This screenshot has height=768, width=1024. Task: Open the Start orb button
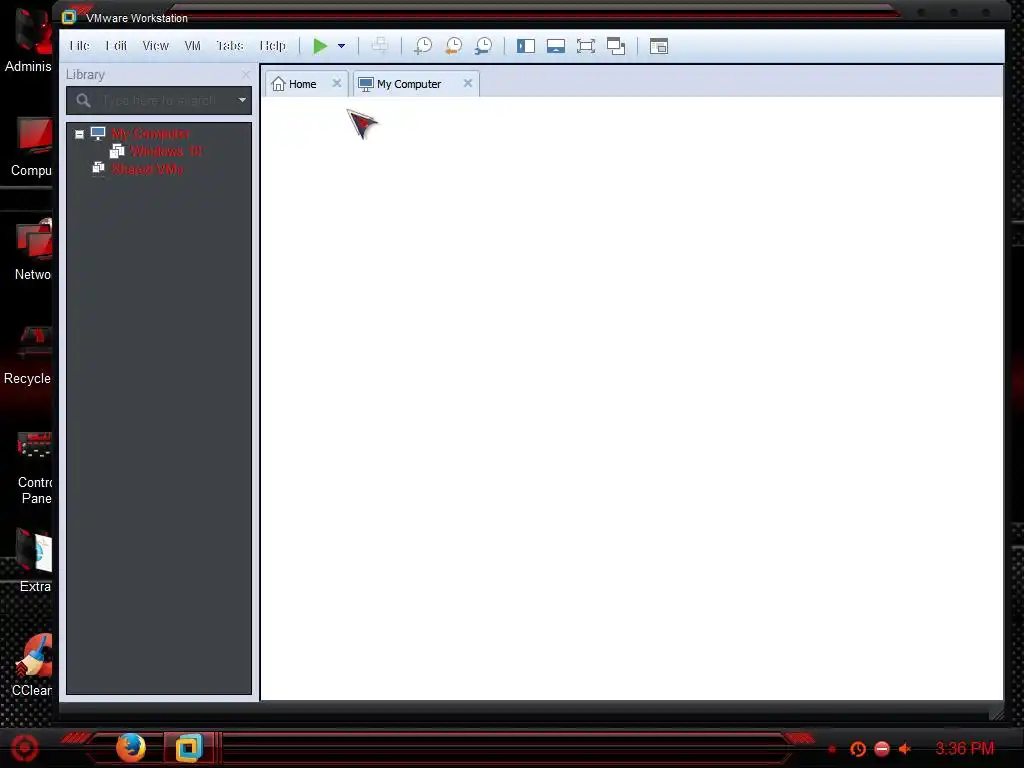pyautogui.click(x=24, y=748)
